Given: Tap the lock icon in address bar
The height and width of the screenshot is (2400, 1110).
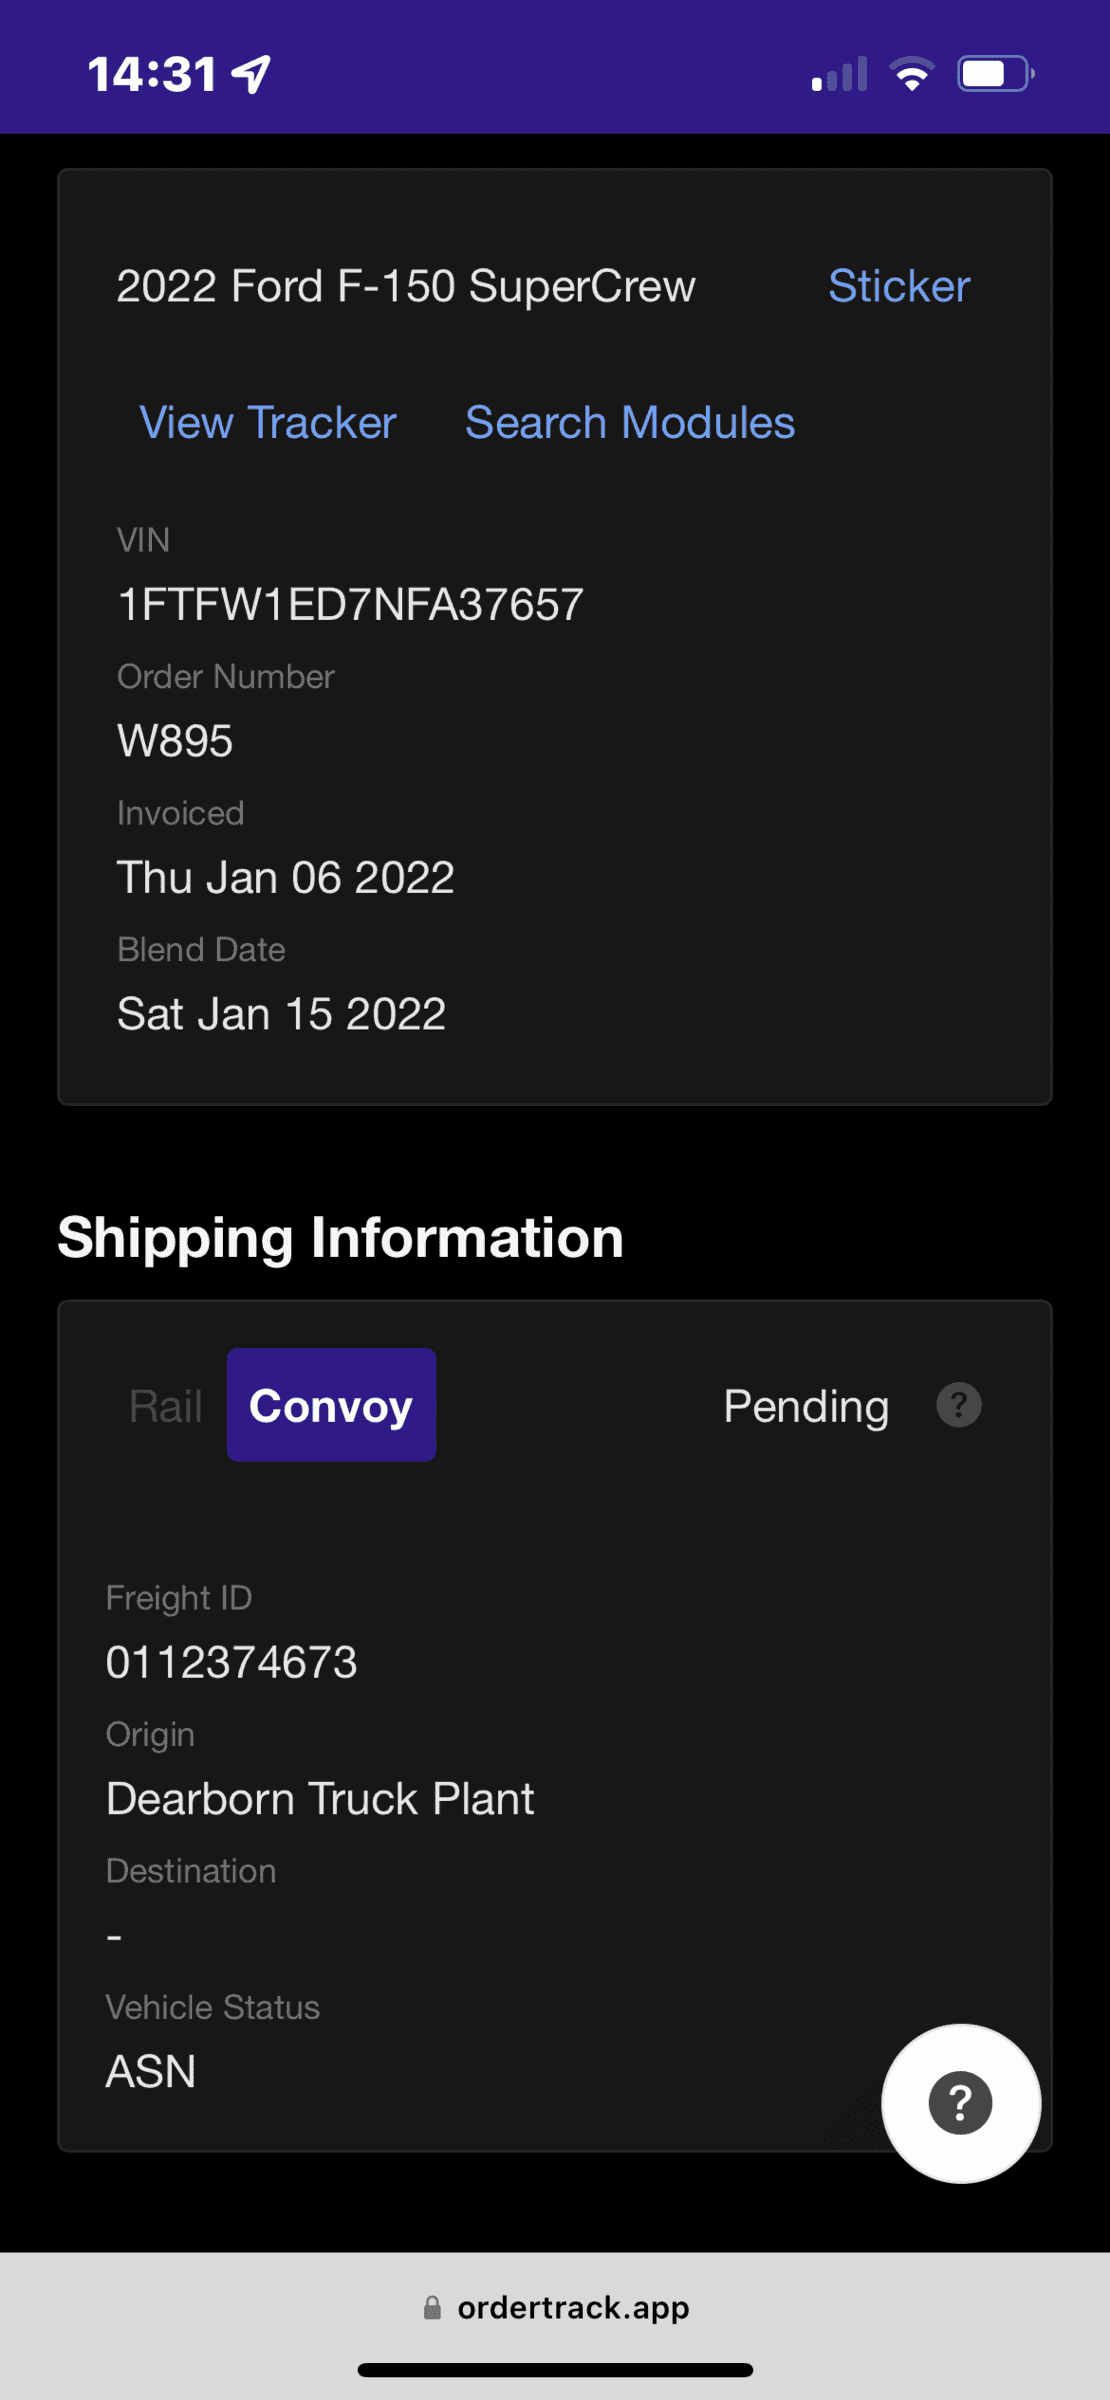Looking at the screenshot, I should pos(432,2307).
